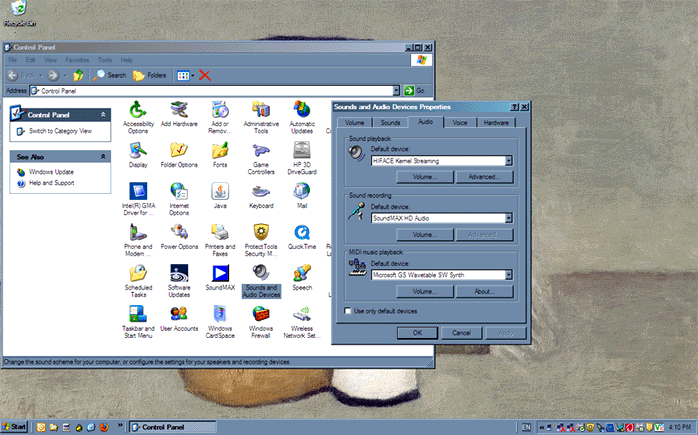Open the File menu
Viewport: 698px width, 435px height.
coord(12,60)
